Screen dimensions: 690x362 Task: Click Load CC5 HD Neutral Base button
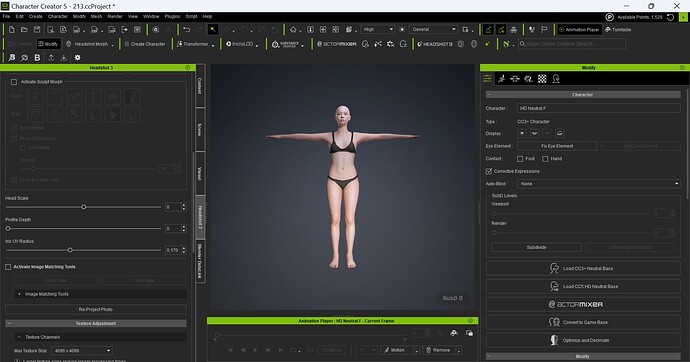583,286
